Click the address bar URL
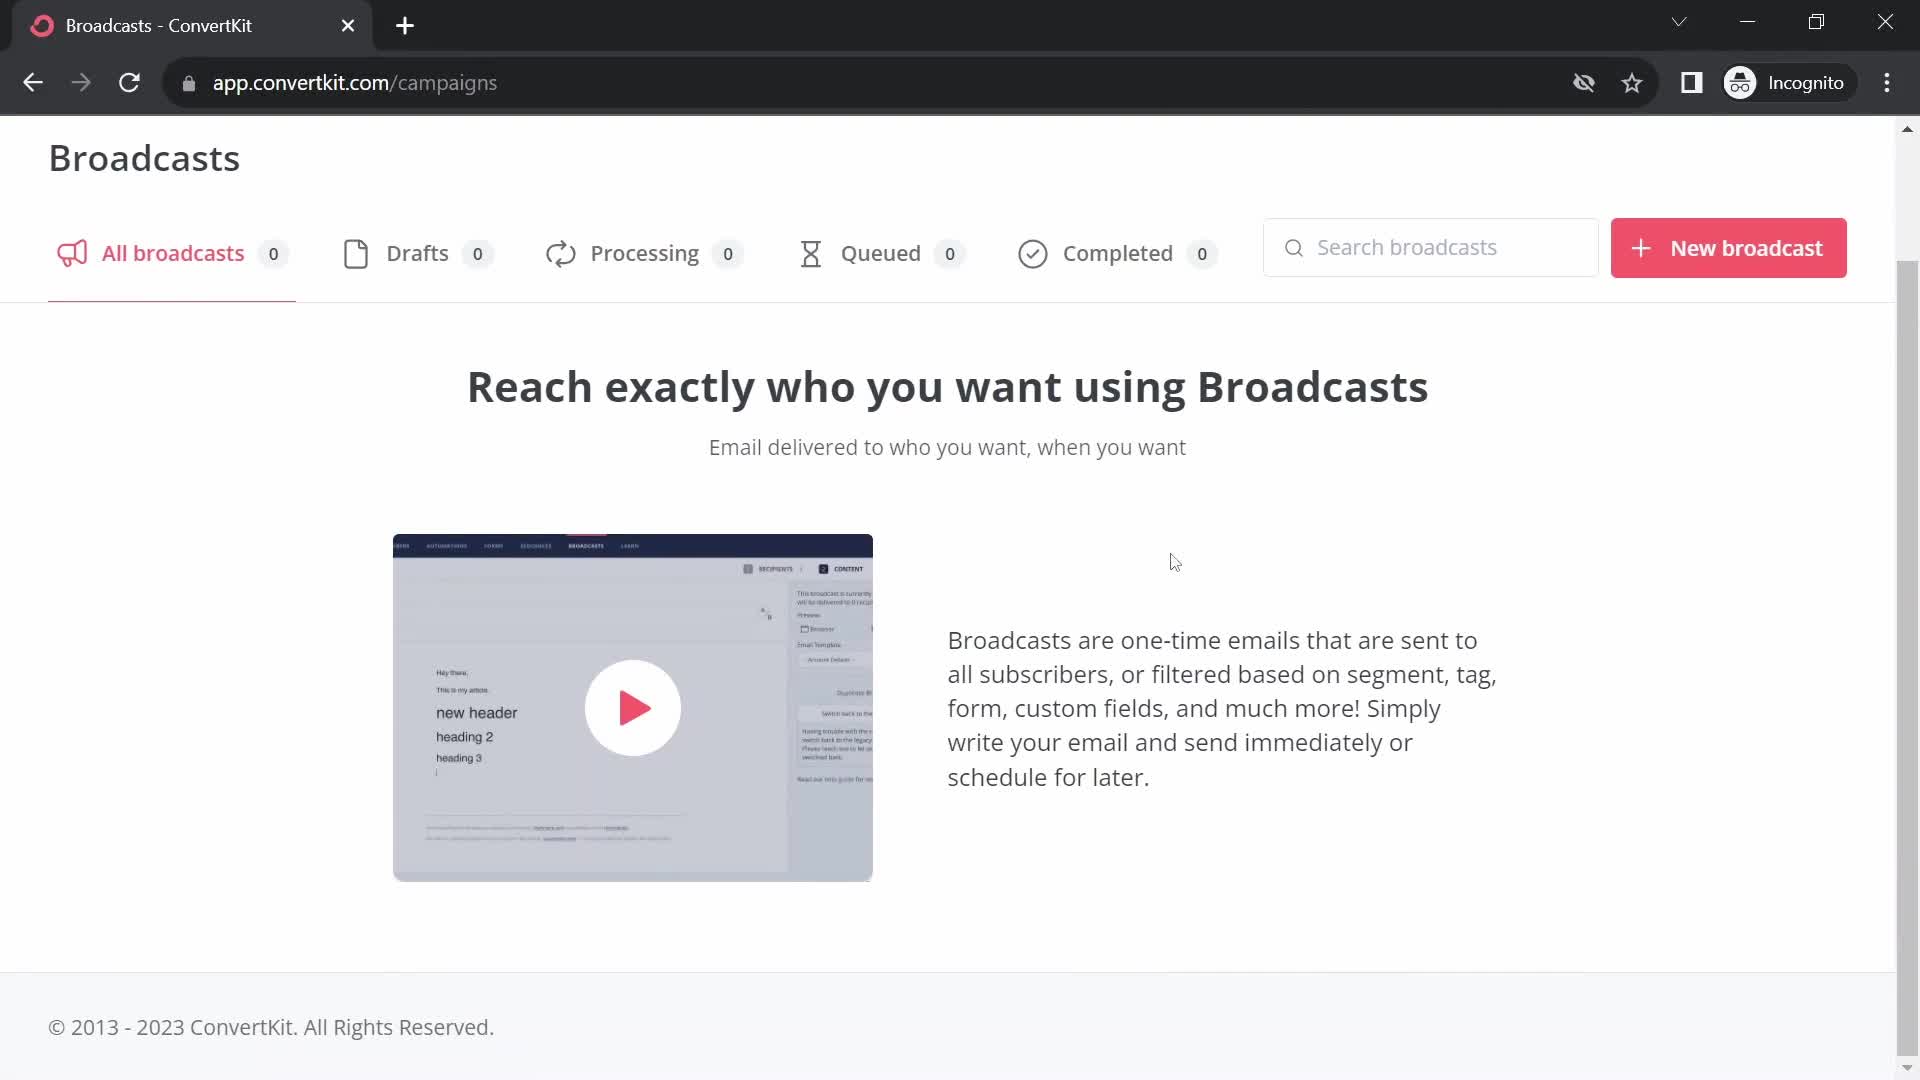 pos(354,83)
